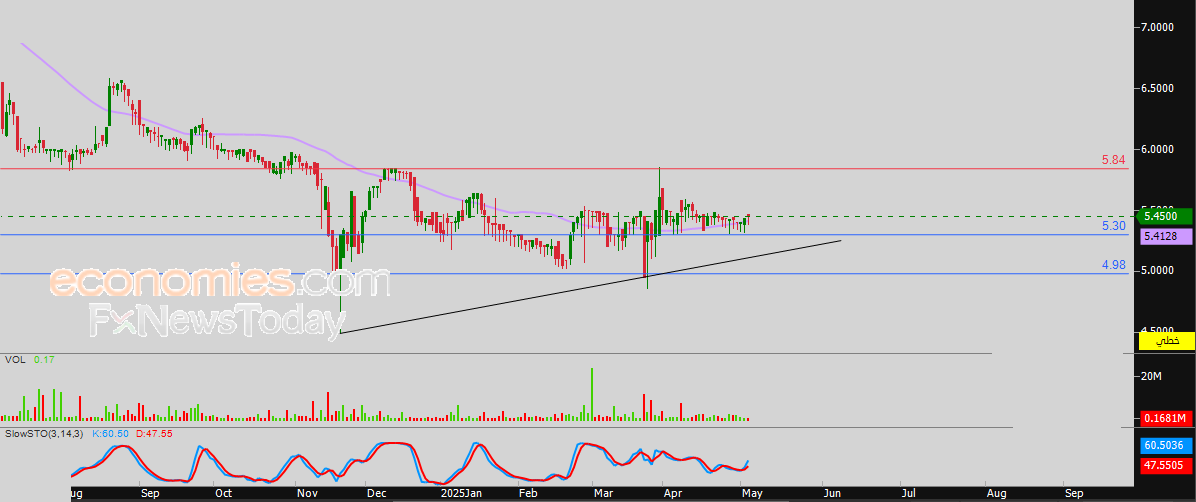Open the SlowSTO(3,14,3) indicator label
Image resolution: width=1196 pixels, height=502 pixels.
coord(46,433)
